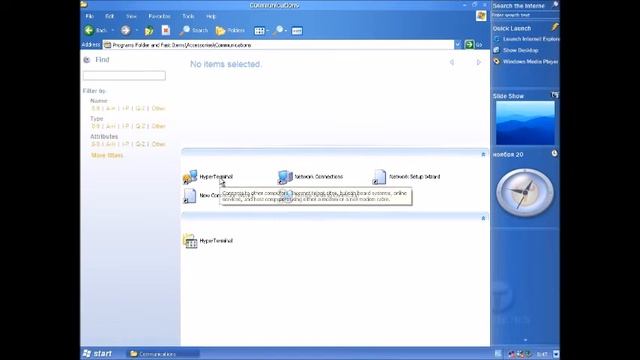Expand the sidebar bottom down-arrow
Viewport: 640px width, 360px height.
[525, 340]
